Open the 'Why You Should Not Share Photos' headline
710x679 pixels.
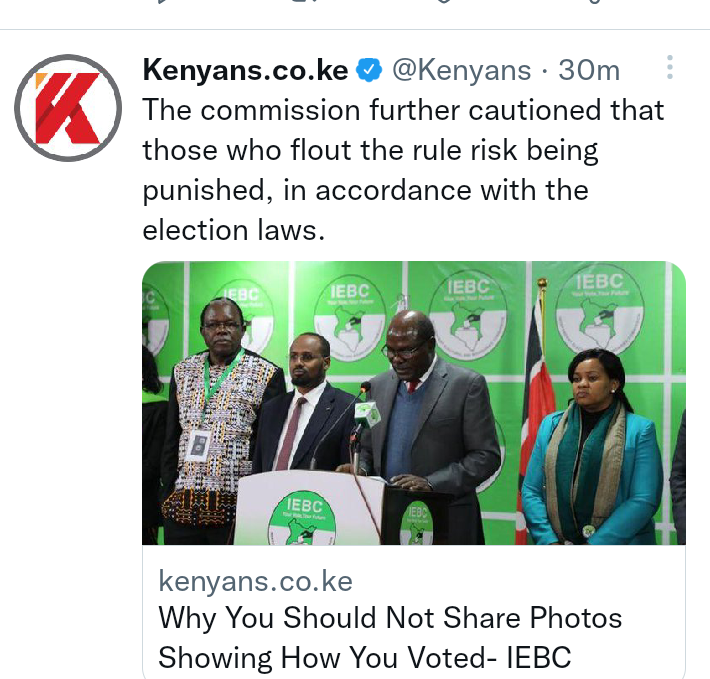(390, 637)
